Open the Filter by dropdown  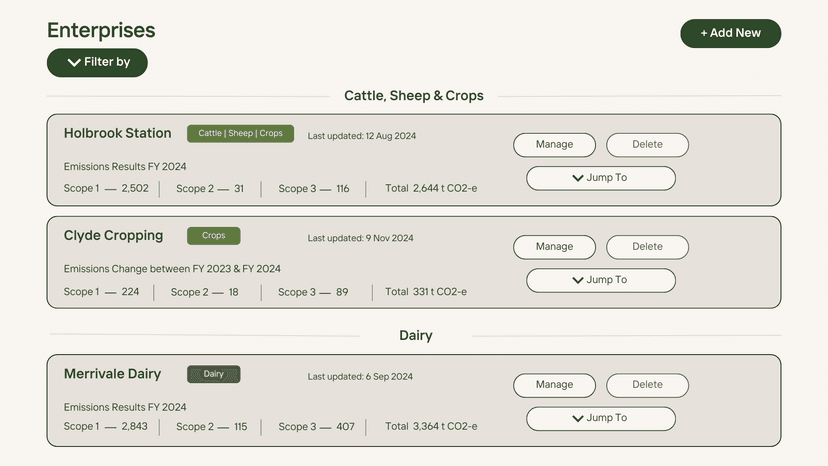(x=97, y=62)
